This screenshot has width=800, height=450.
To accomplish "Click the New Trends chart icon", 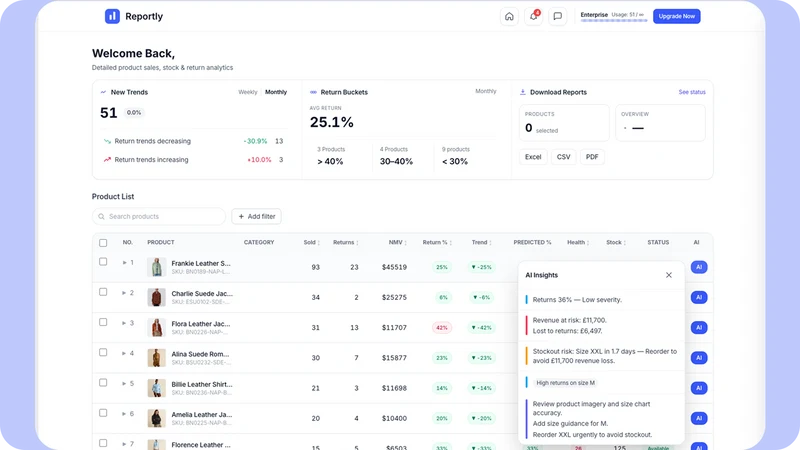I will [104, 92].
